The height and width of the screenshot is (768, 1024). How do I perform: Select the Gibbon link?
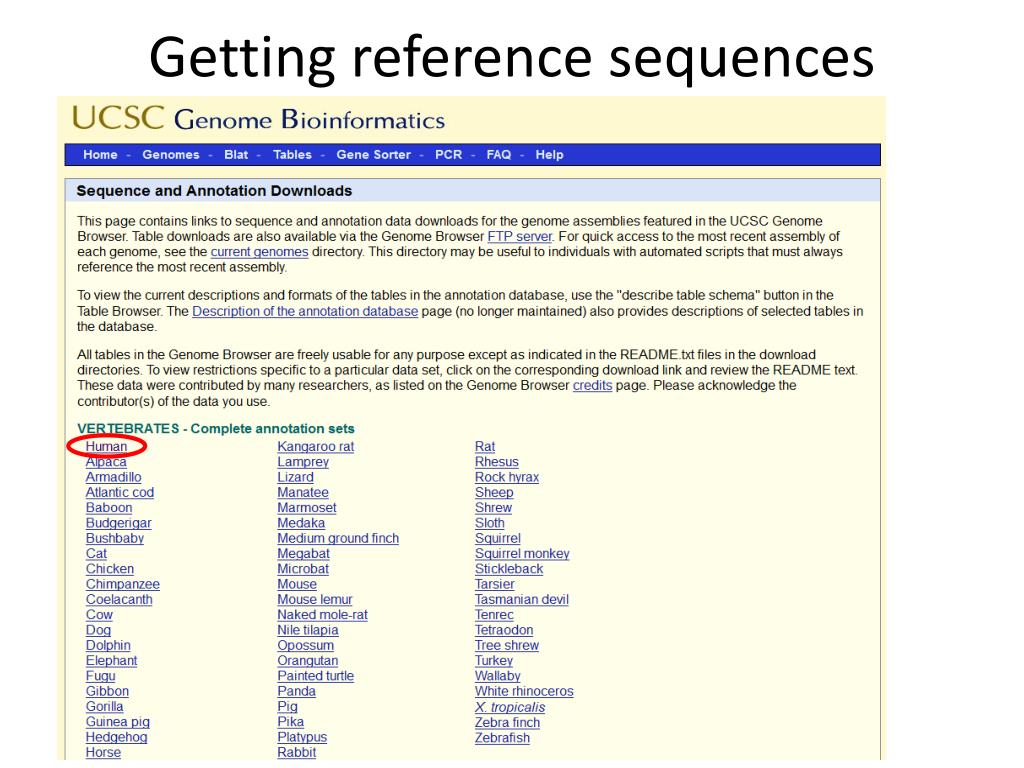pos(107,692)
